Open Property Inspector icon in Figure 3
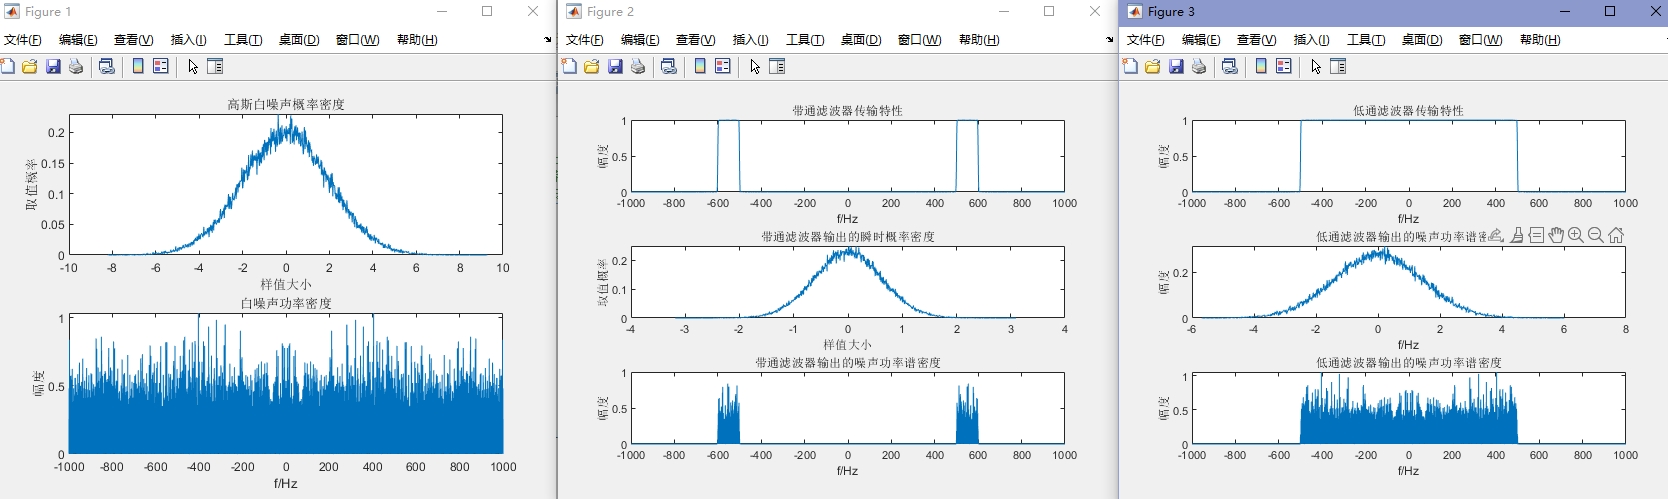1668x499 pixels. click(1338, 66)
